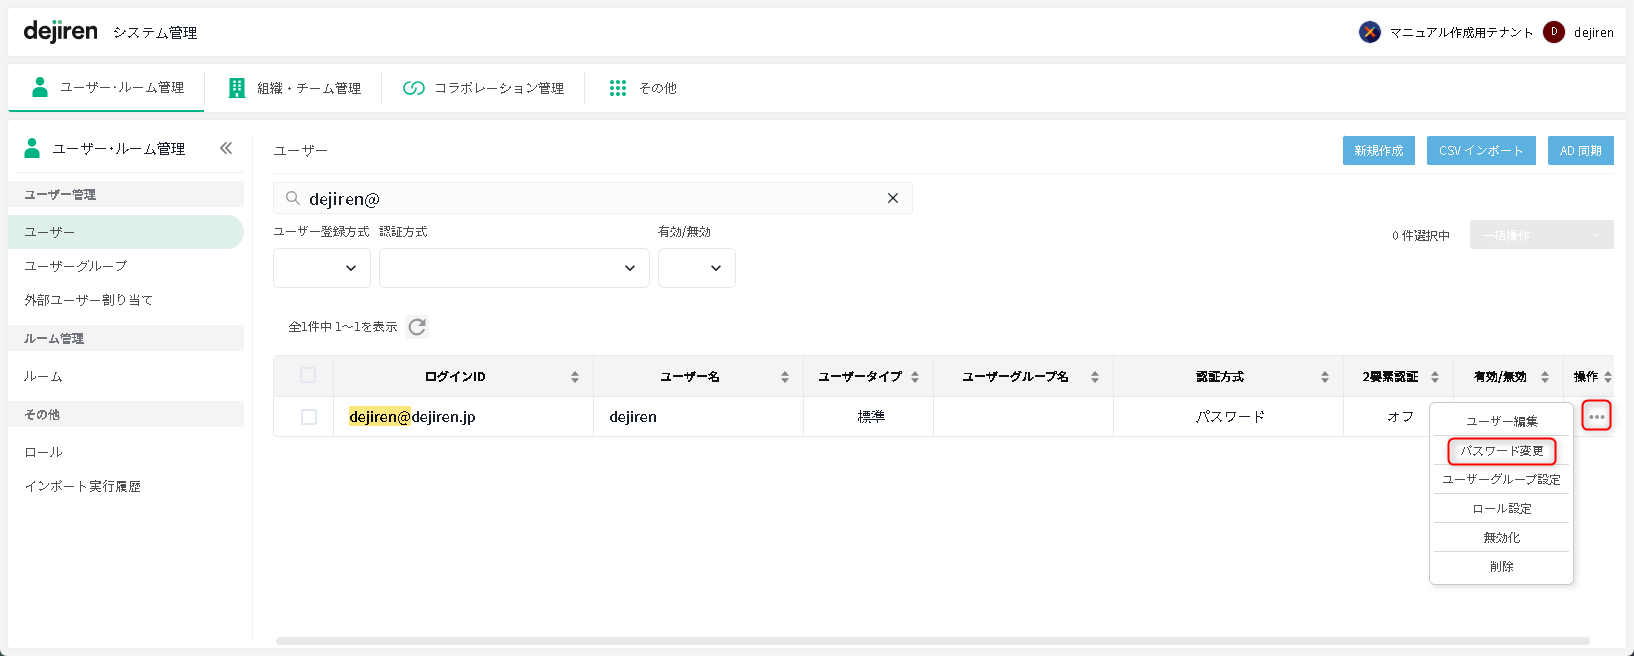Collapse sidebar with double-chevron icon

(226, 148)
